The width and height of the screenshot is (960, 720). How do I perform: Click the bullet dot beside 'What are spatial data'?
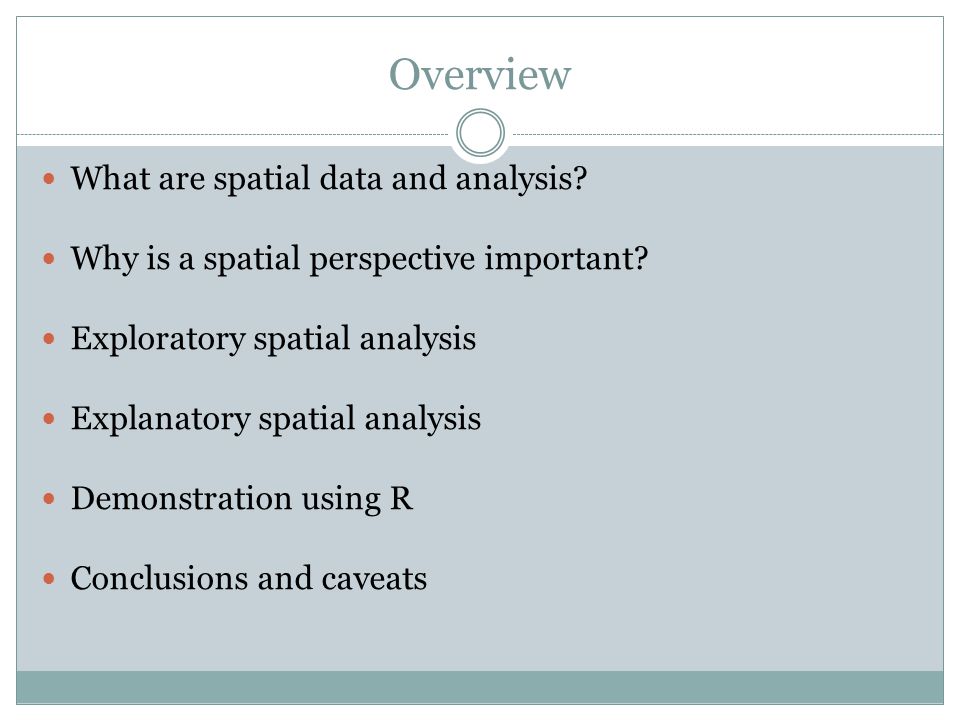point(49,179)
